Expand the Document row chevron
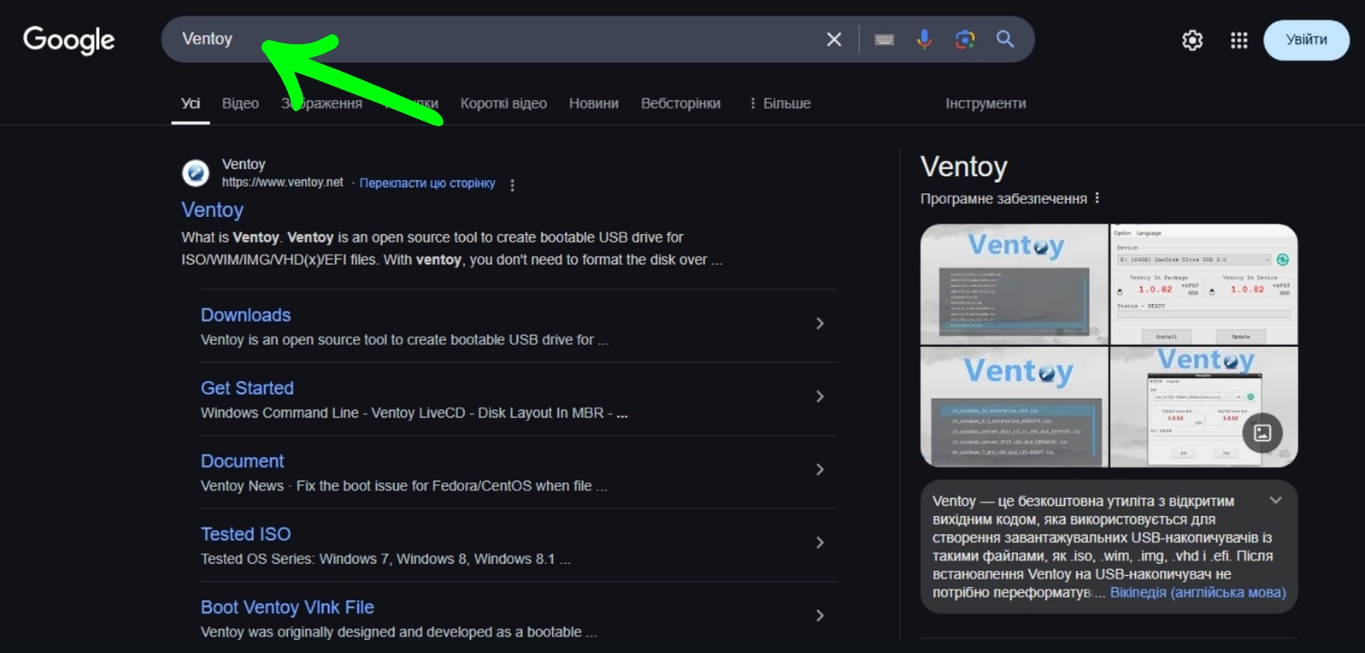The height and width of the screenshot is (653, 1365). [819, 469]
